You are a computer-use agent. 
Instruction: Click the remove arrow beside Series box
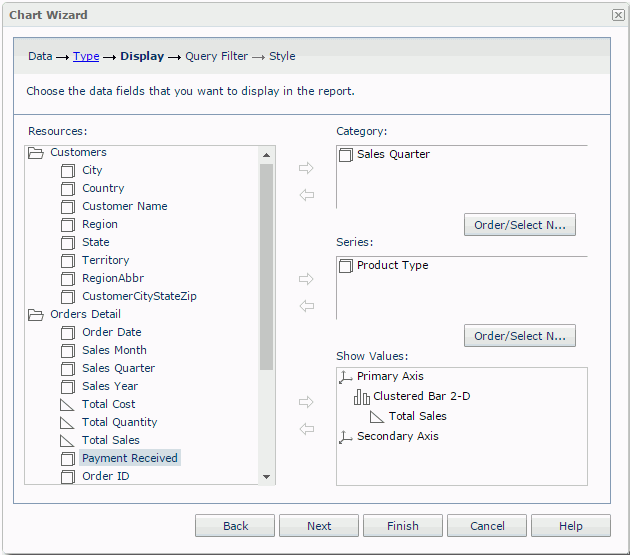point(307,306)
